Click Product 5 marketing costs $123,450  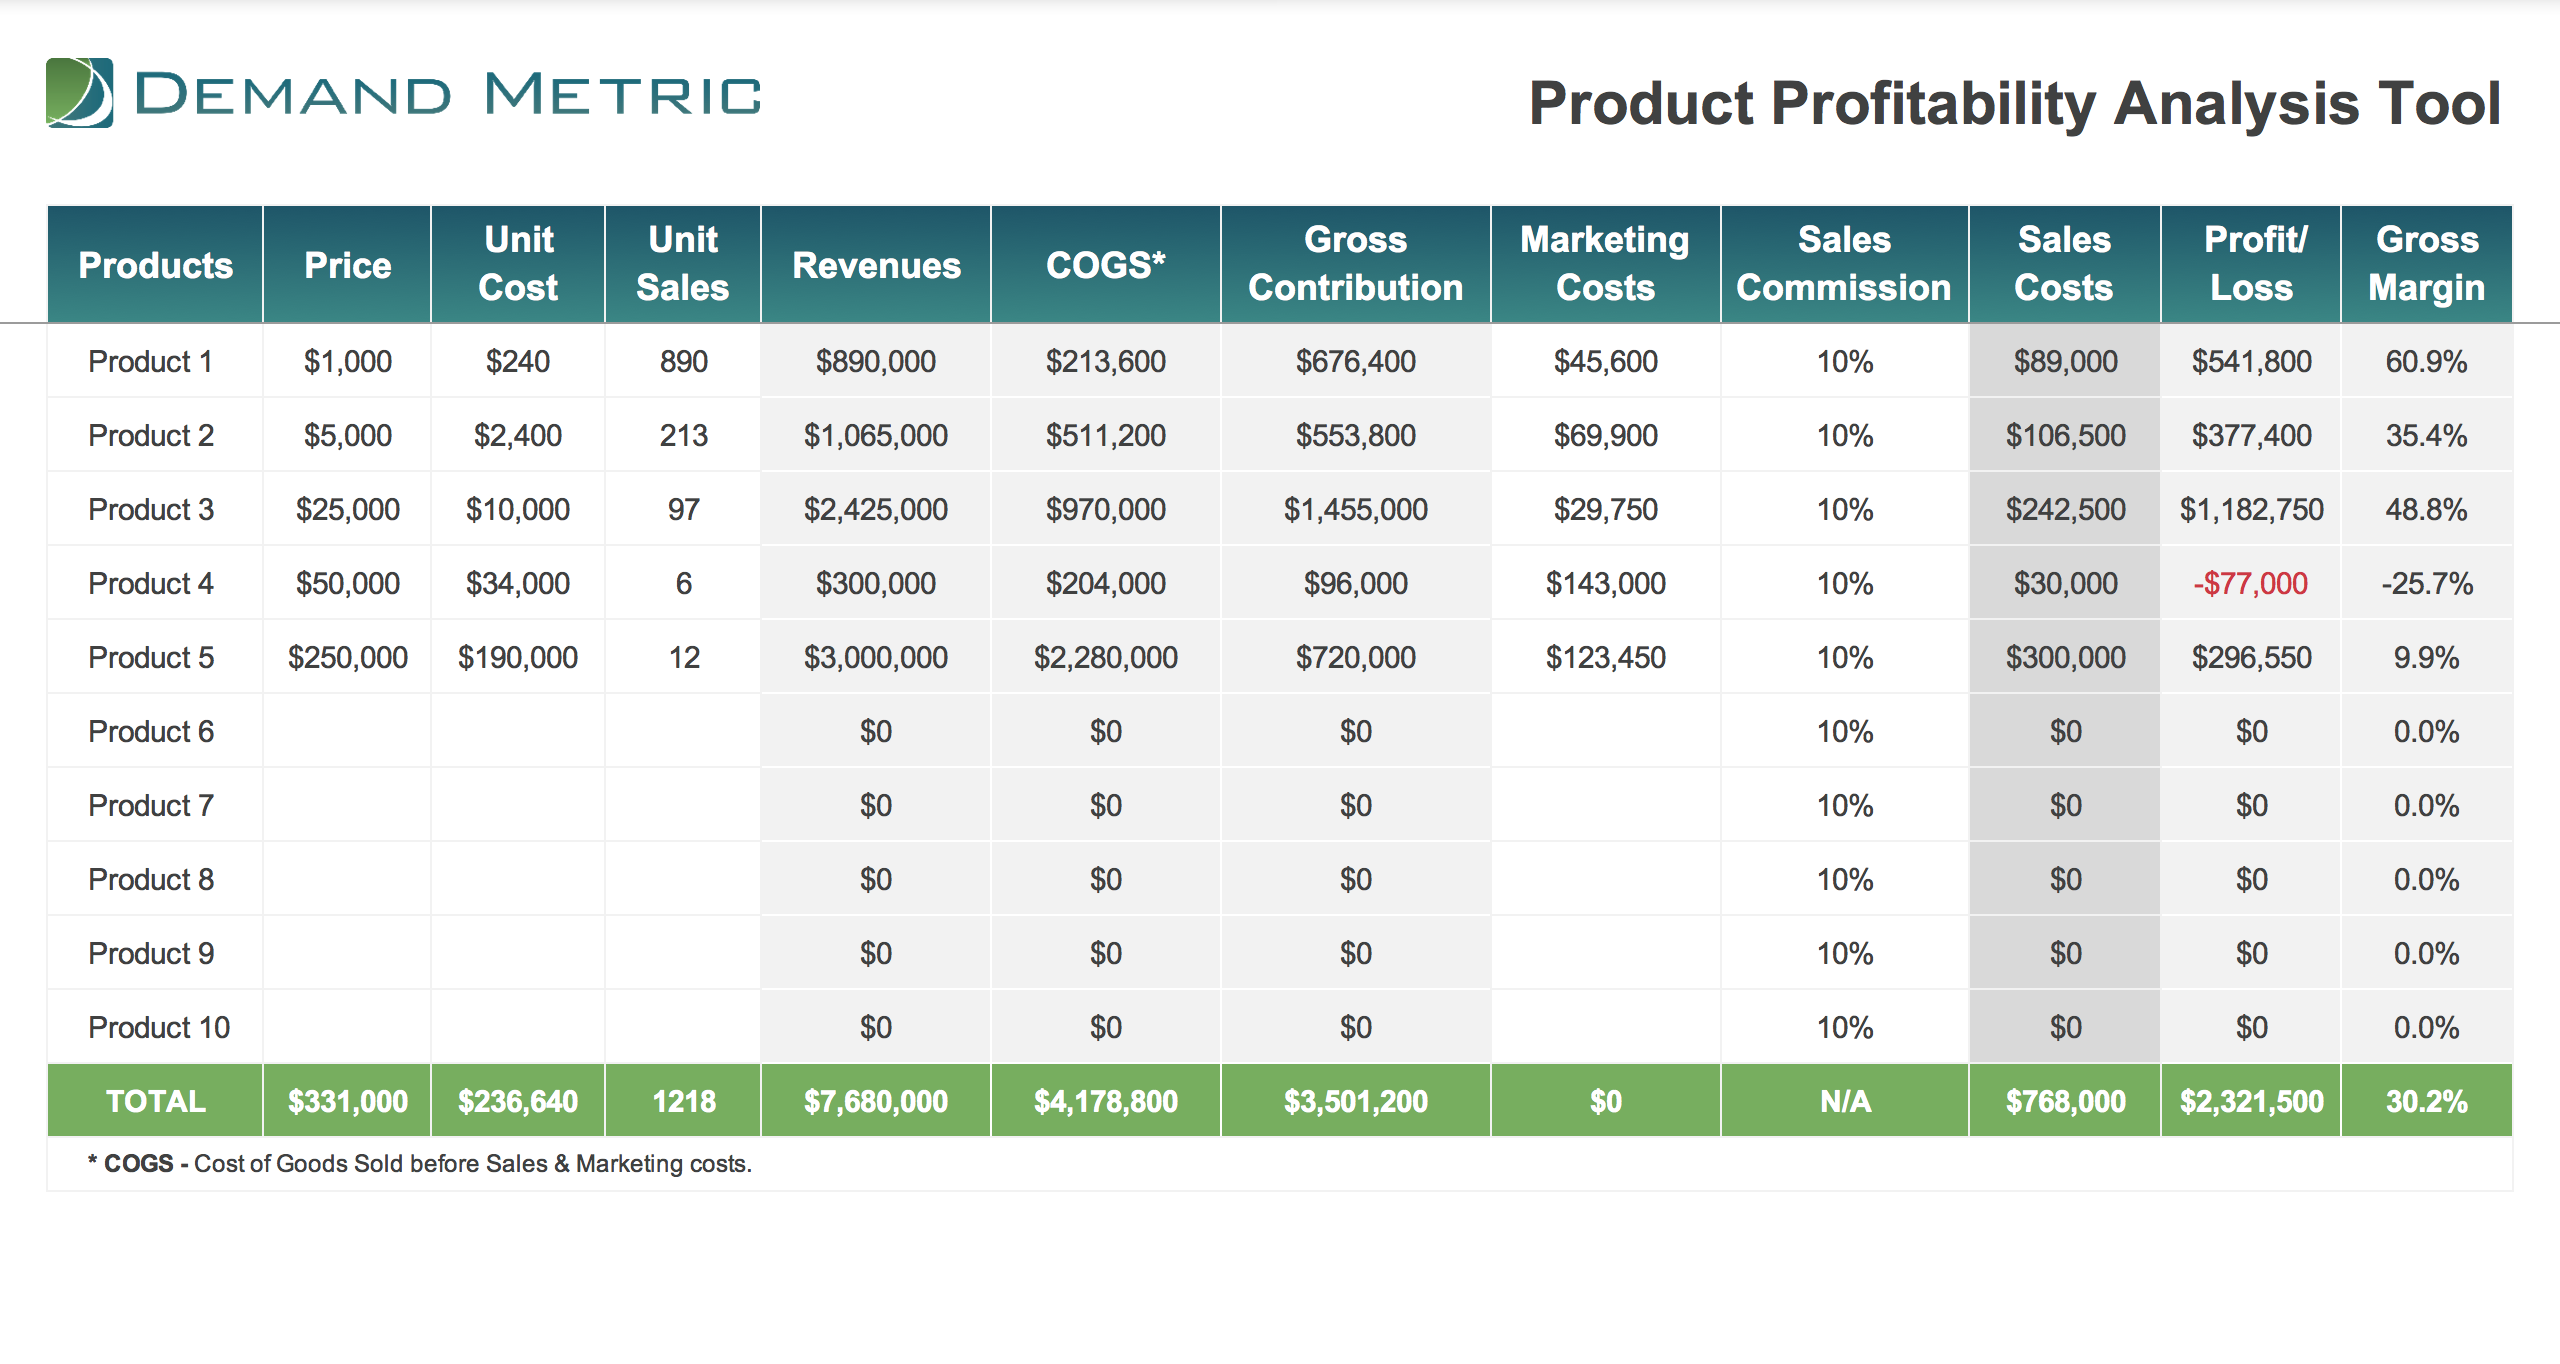click(x=1605, y=657)
